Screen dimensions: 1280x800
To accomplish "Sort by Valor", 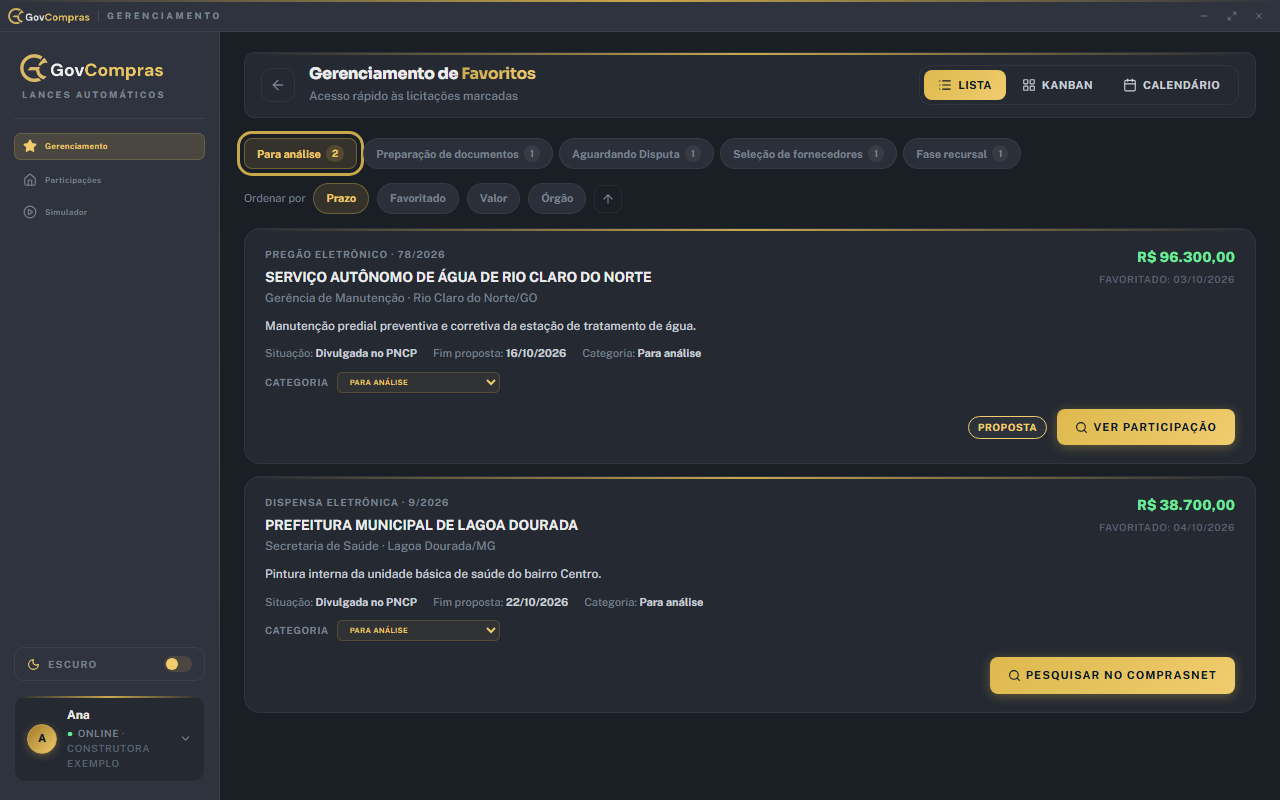I will point(493,198).
